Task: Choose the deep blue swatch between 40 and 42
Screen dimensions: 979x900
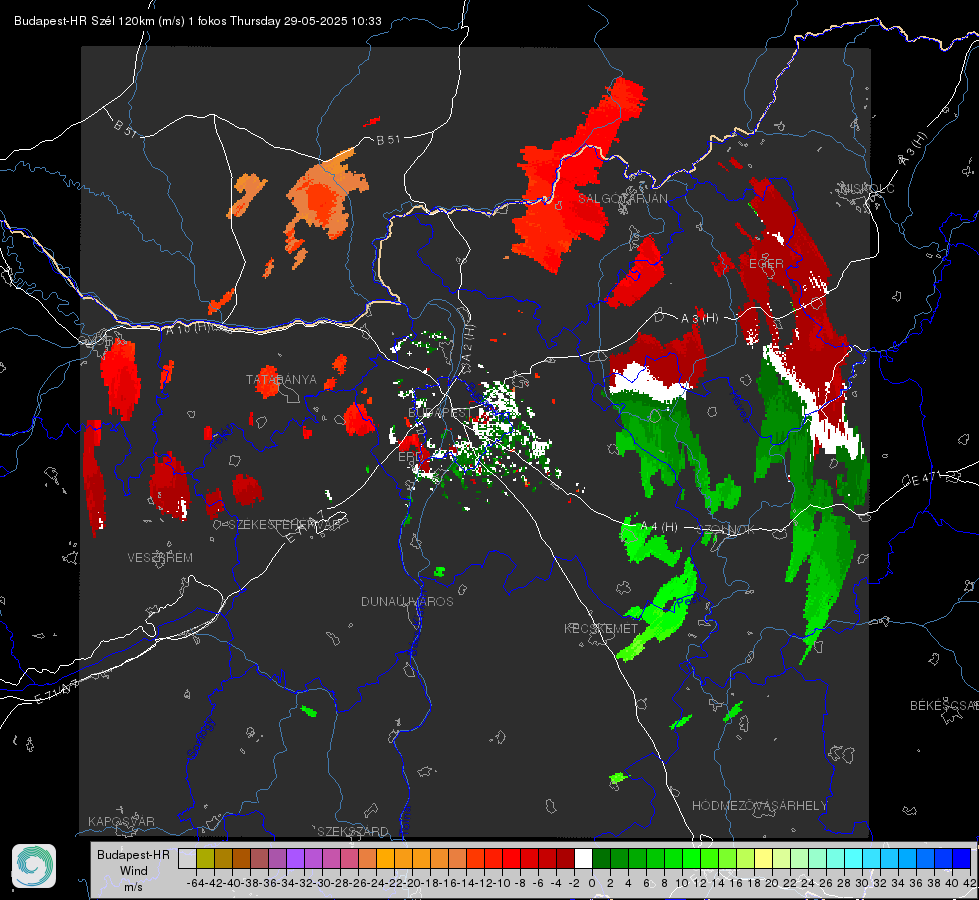Action: click(962, 858)
